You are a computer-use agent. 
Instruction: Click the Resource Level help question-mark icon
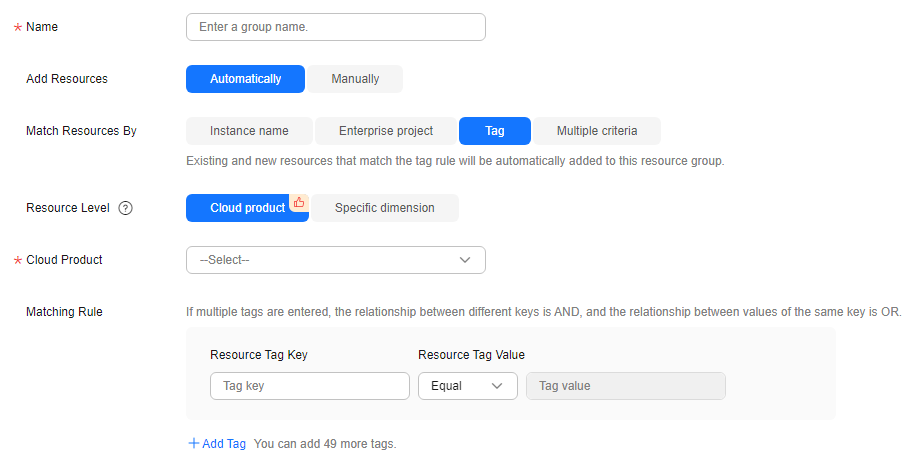(x=125, y=208)
